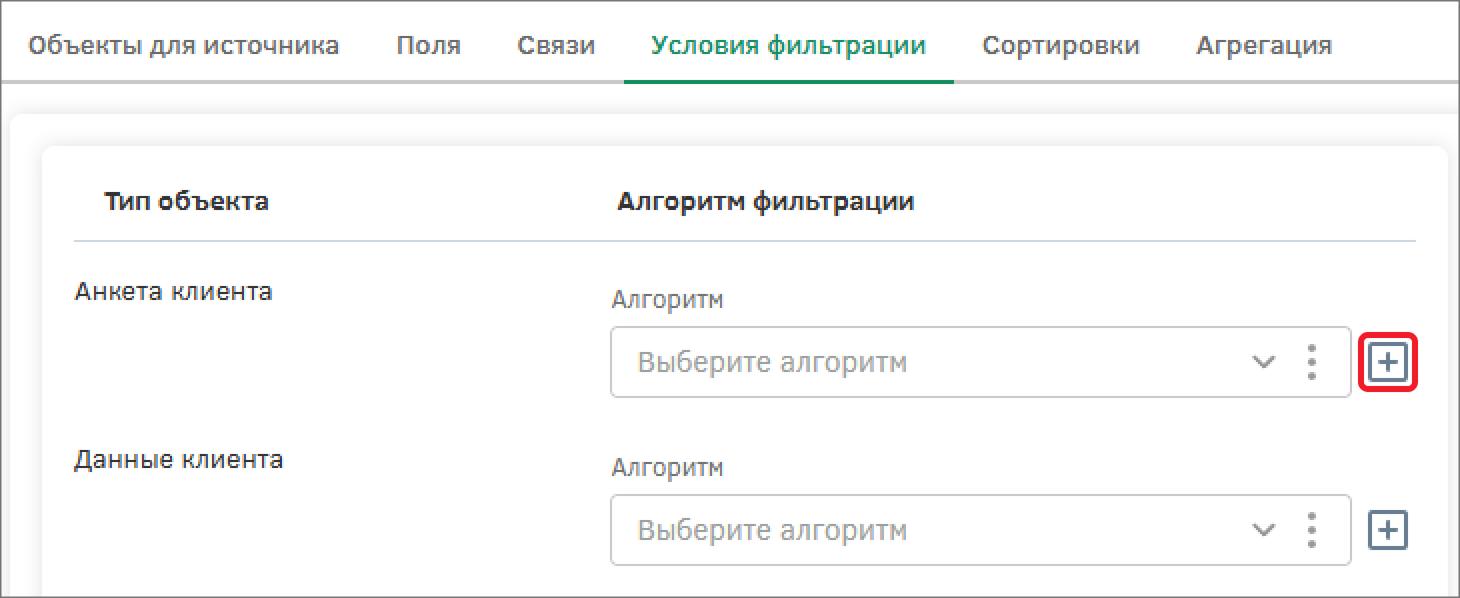Open three-dot menu for Данные клиента algorithm

pyautogui.click(x=1311, y=529)
